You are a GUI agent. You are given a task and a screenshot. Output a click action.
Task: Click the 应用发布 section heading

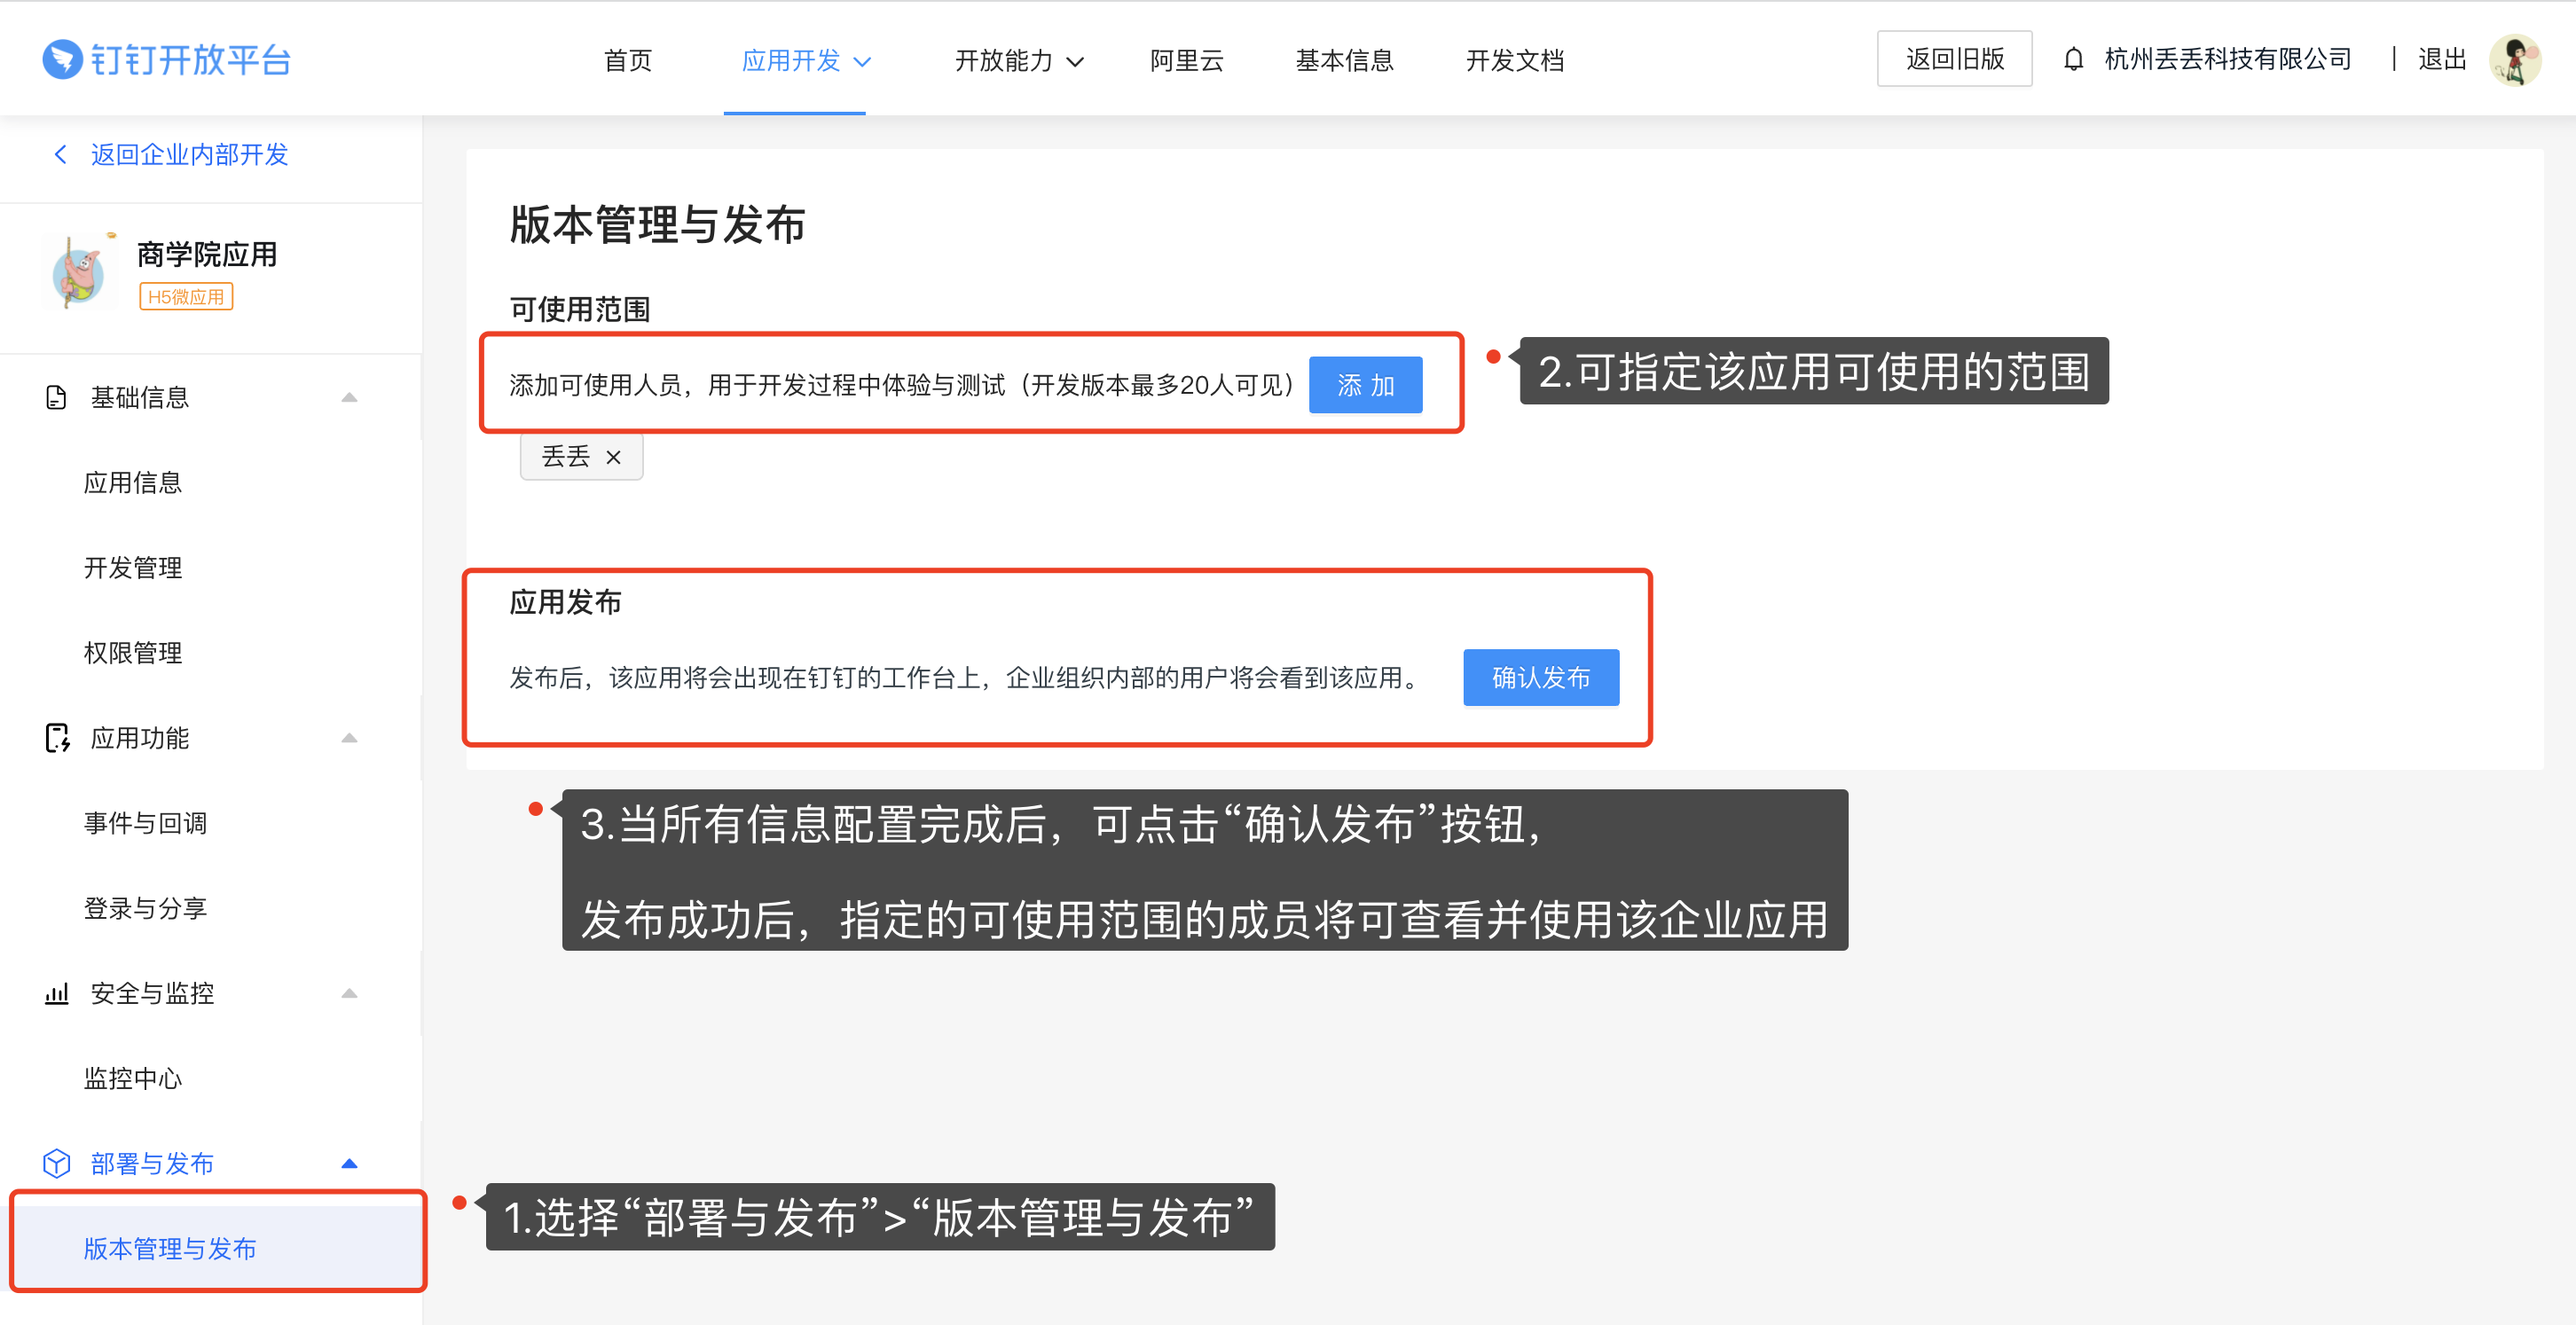(566, 602)
